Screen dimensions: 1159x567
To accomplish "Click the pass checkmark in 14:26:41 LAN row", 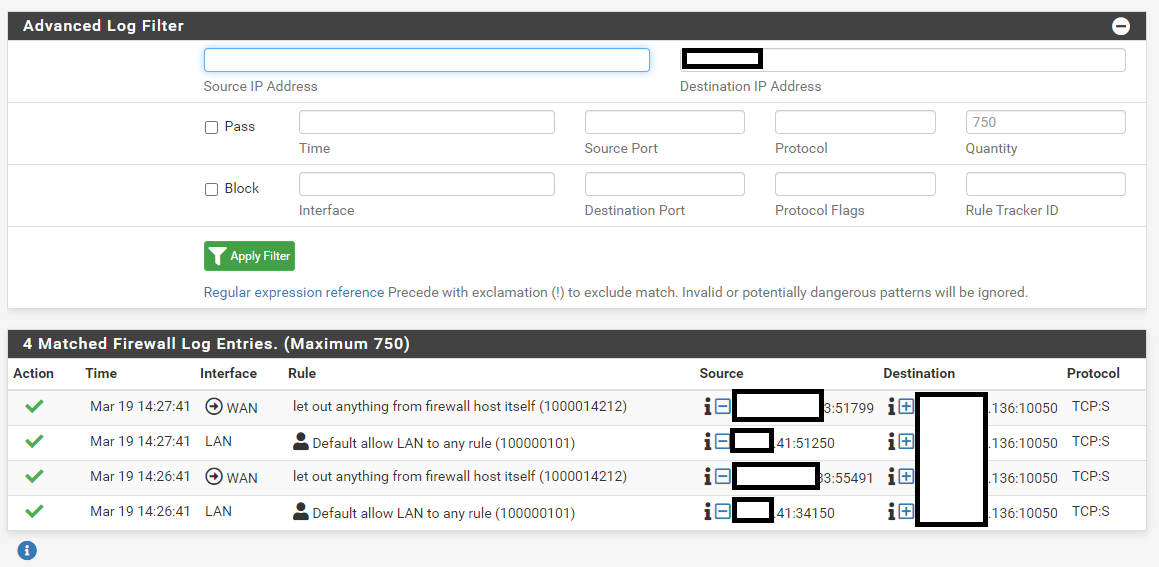I will click(34, 511).
